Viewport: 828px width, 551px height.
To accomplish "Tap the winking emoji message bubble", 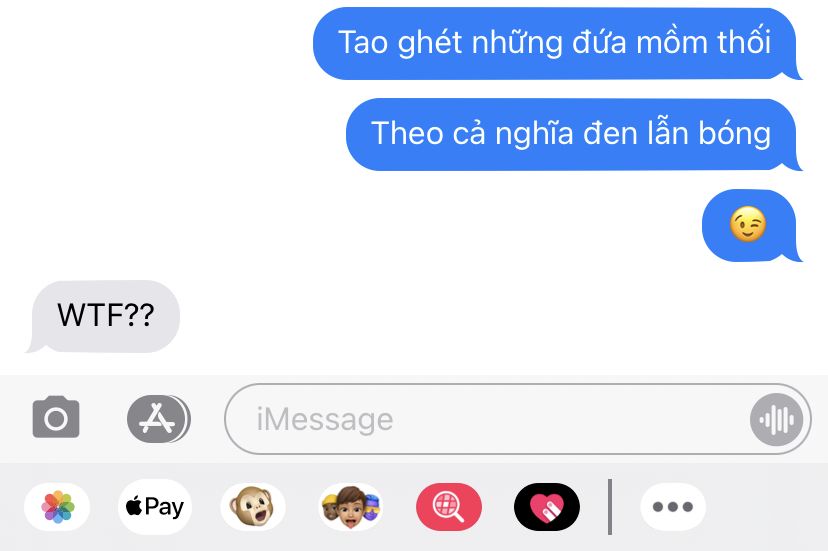I will [x=751, y=225].
